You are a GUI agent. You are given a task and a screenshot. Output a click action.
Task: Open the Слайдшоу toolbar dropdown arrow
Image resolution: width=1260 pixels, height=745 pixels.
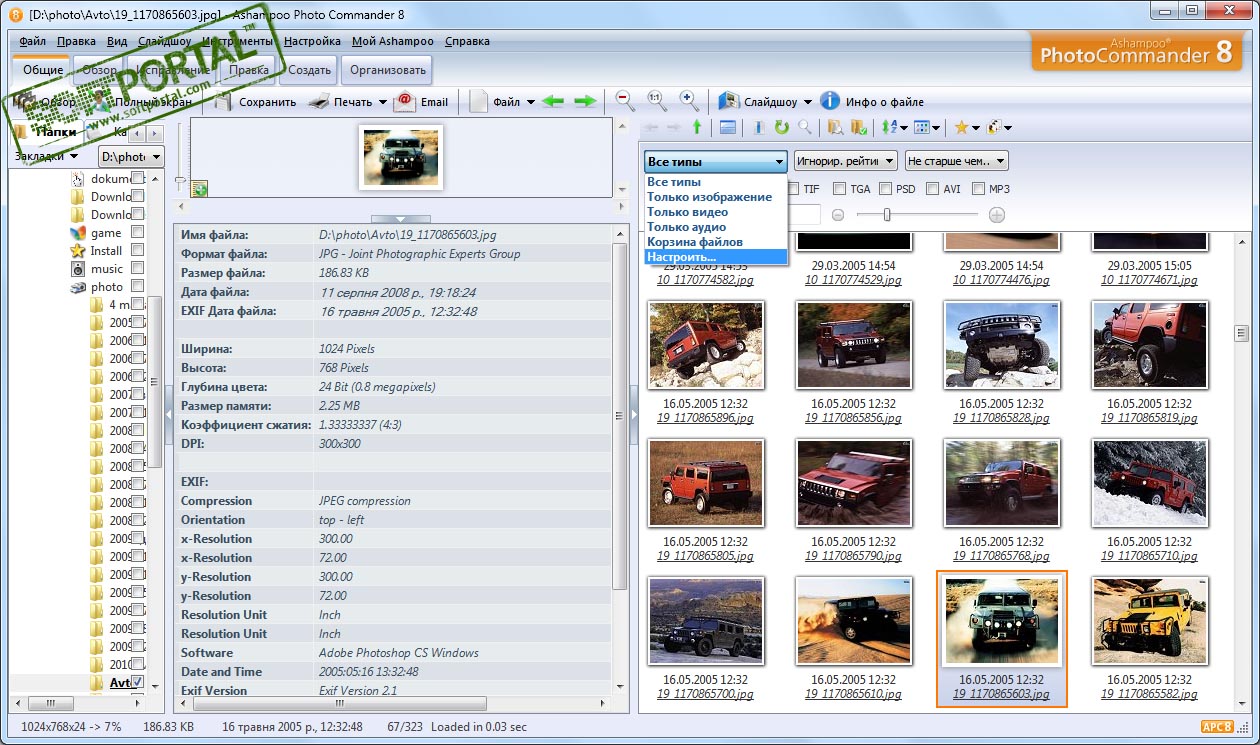[x=807, y=102]
